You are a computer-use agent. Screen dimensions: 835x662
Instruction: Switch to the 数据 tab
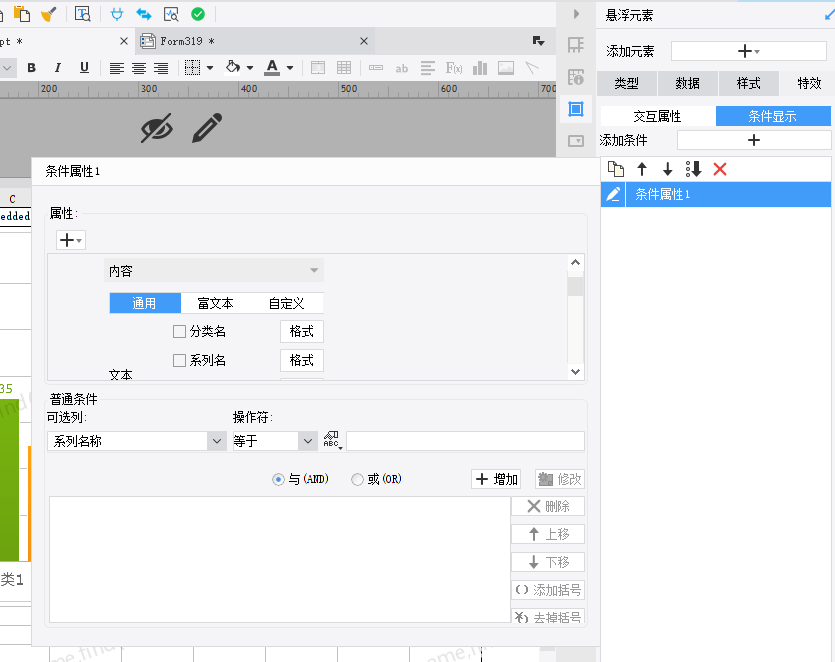click(x=687, y=83)
